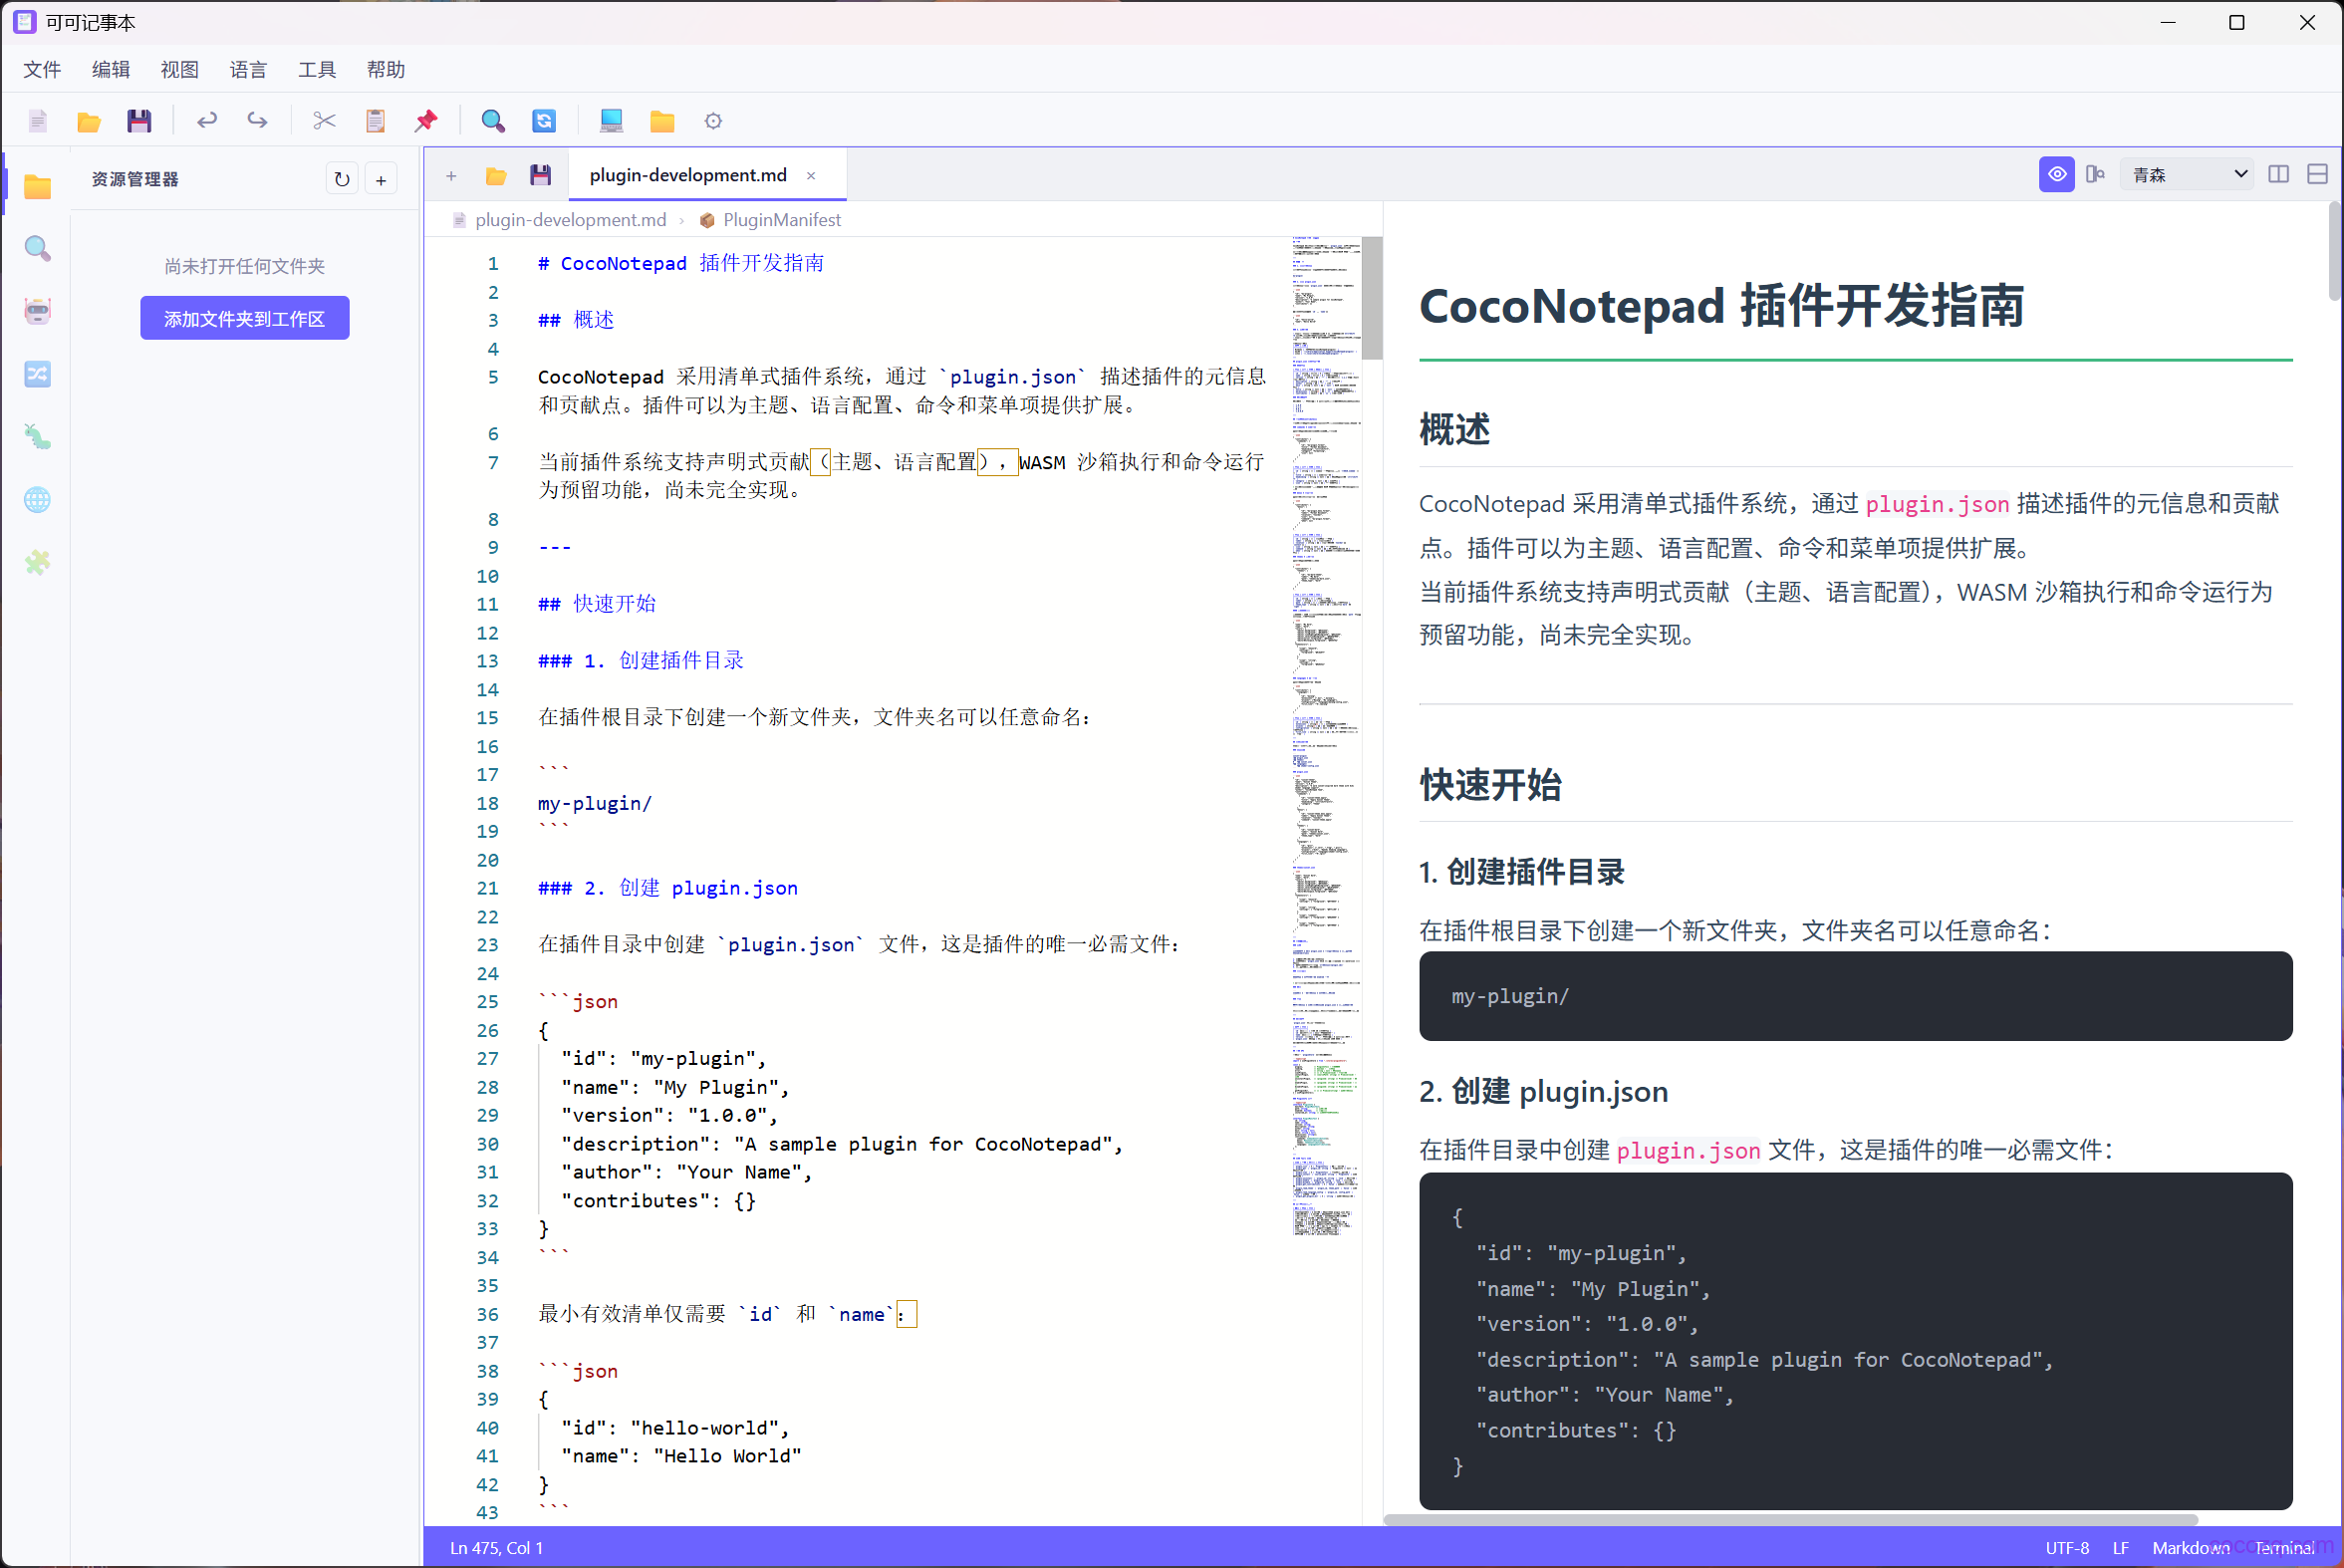
Task: Open the 语言 menu
Action: coord(248,69)
